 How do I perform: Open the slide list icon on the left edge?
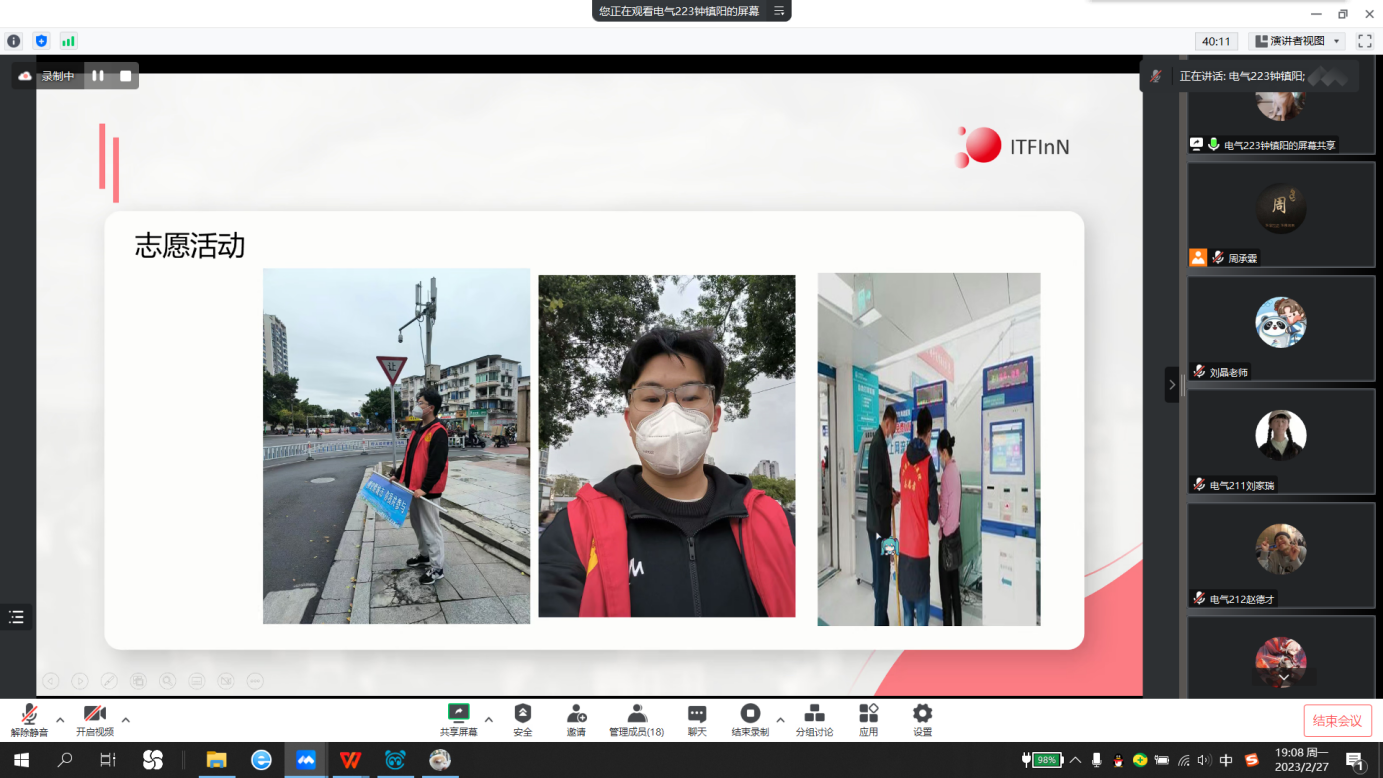[16, 618]
